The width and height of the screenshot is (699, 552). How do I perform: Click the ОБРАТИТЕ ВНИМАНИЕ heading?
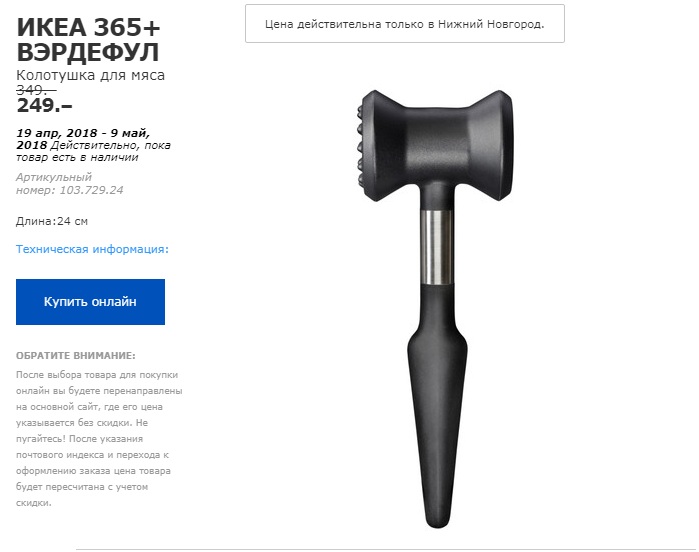click(x=76, y=356)
